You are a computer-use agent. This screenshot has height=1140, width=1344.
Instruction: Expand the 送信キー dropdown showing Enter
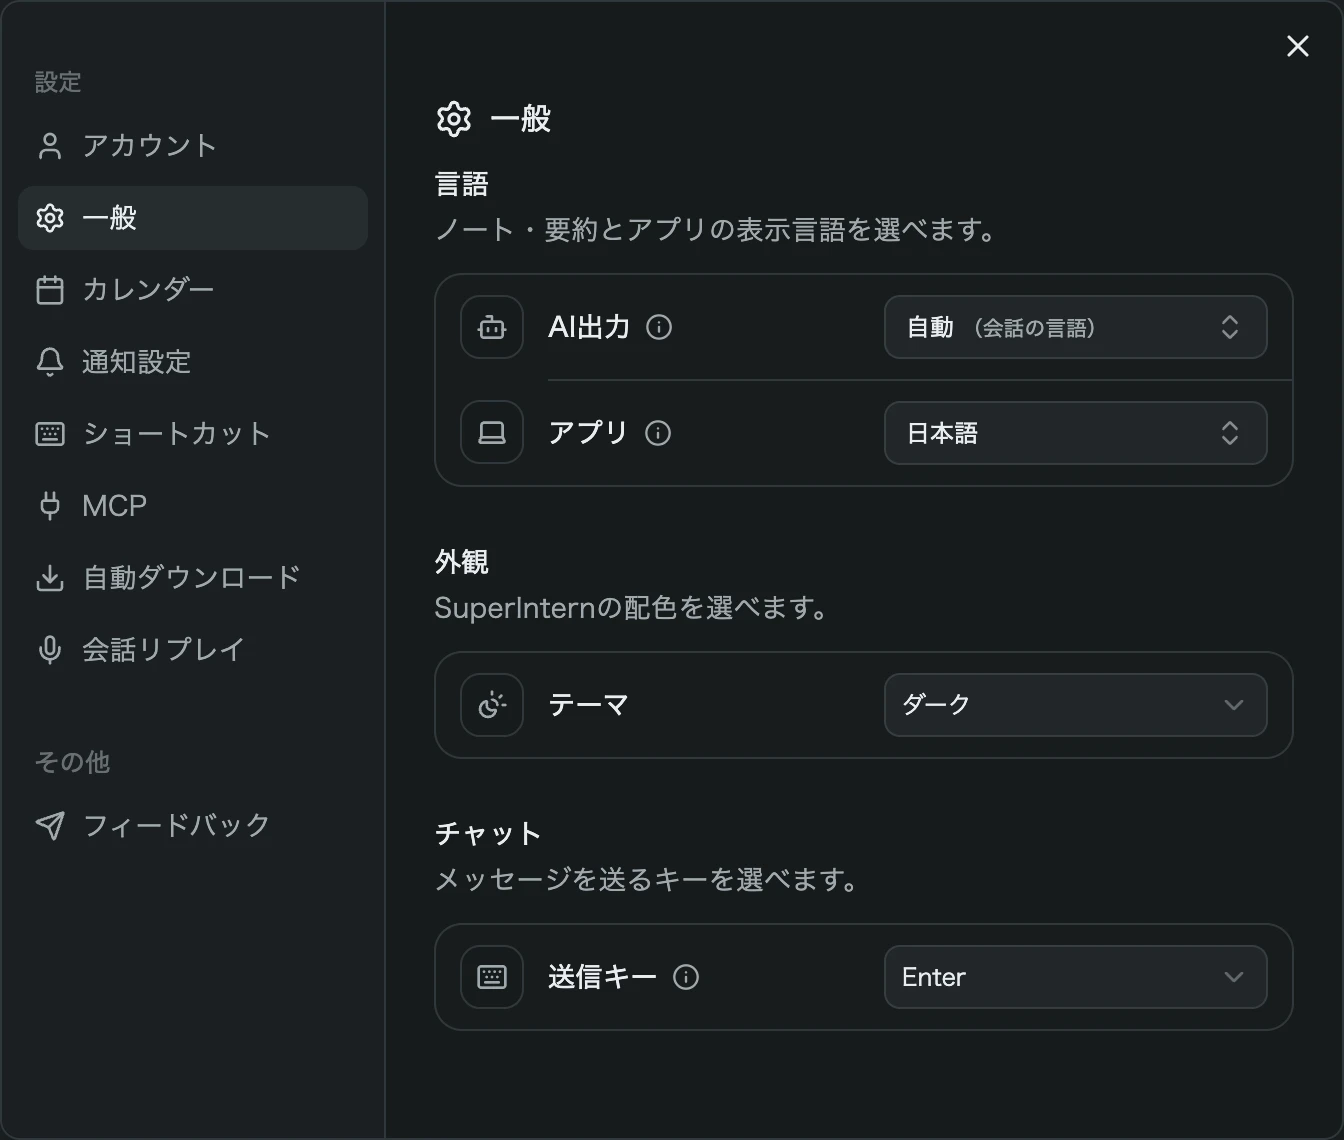(x=1076, y=977)
